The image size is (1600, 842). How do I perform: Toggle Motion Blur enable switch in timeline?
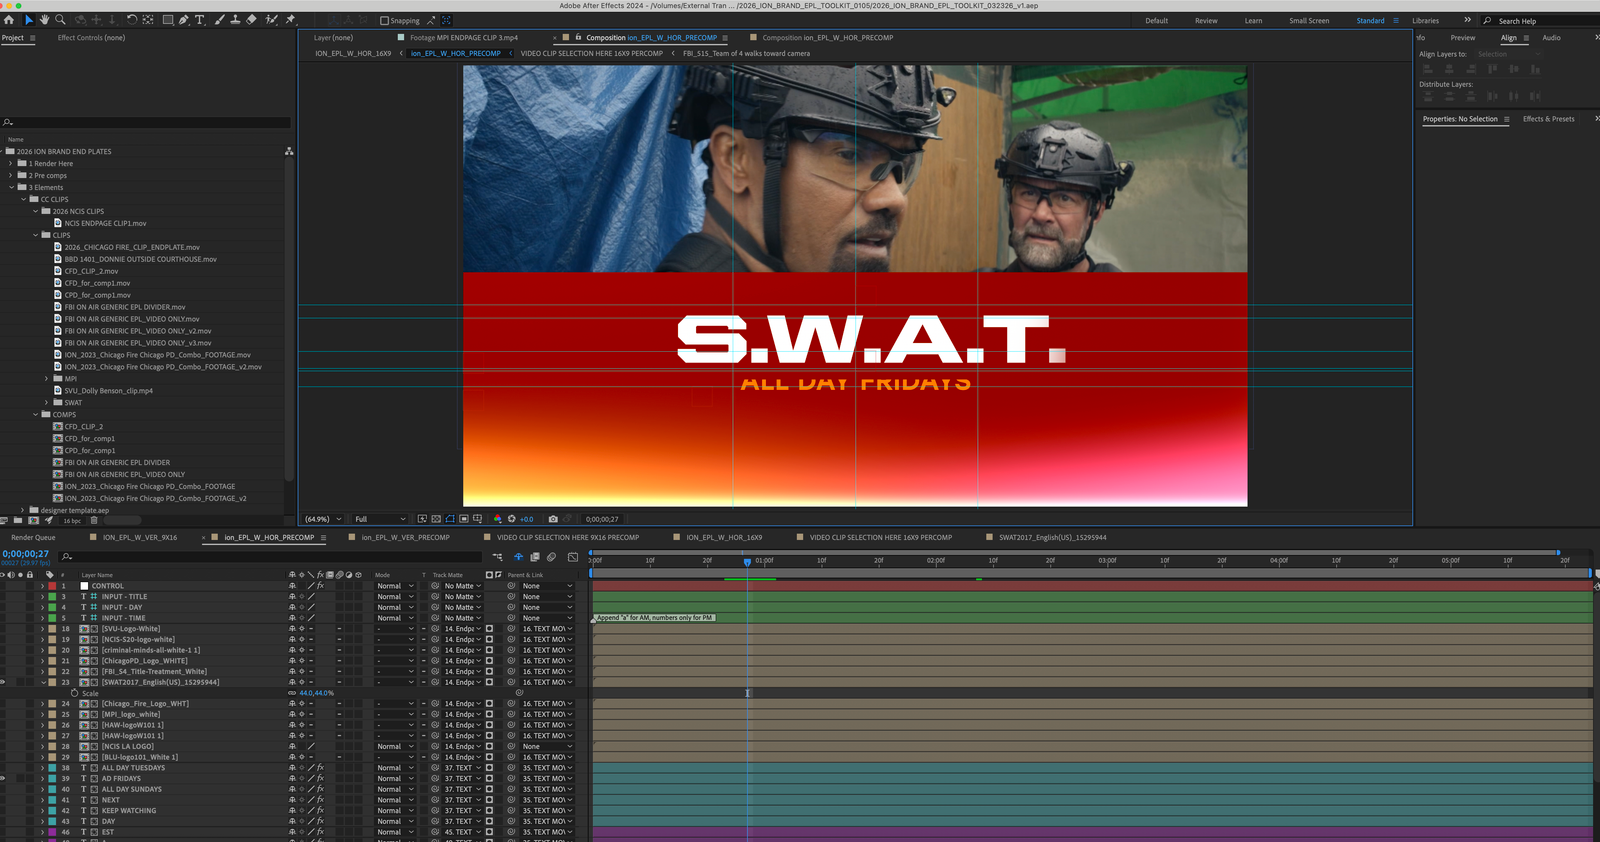point(551,557)
